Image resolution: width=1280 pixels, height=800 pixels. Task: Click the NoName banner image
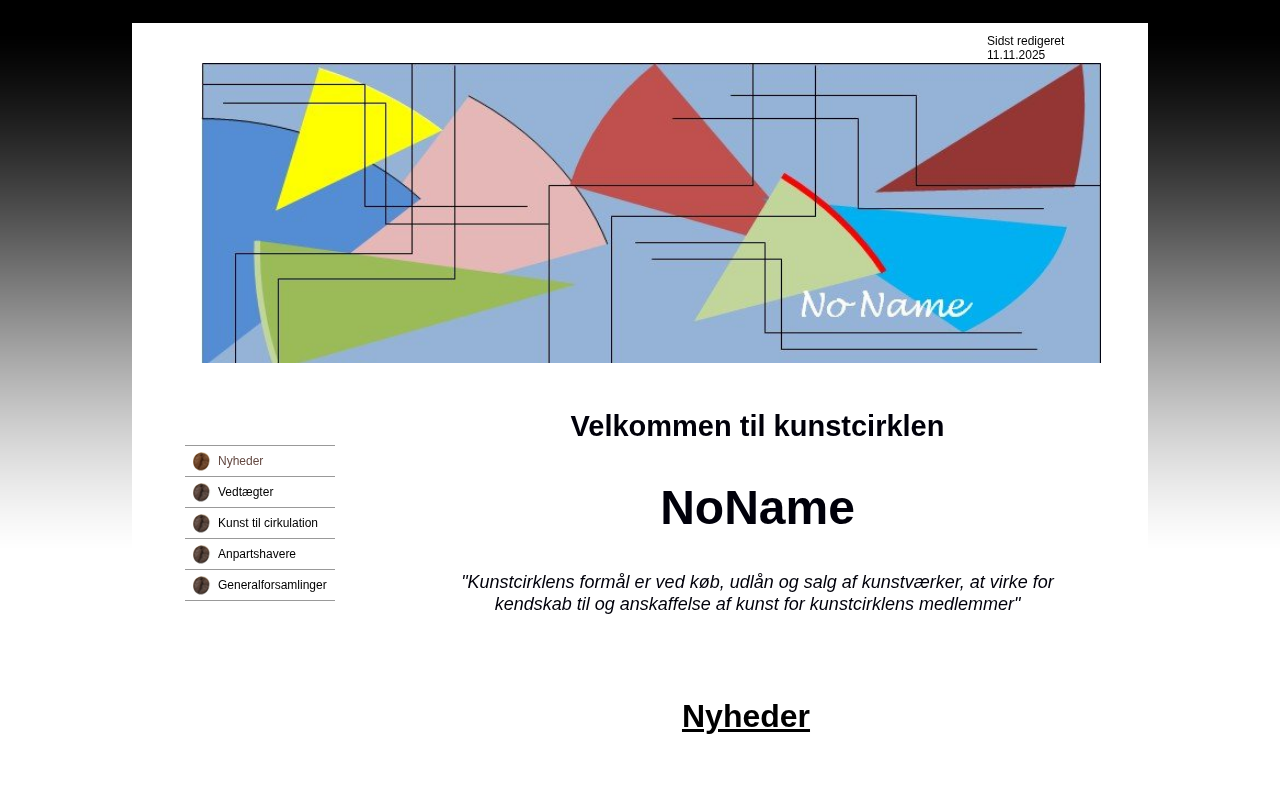[x=651, y=213]
